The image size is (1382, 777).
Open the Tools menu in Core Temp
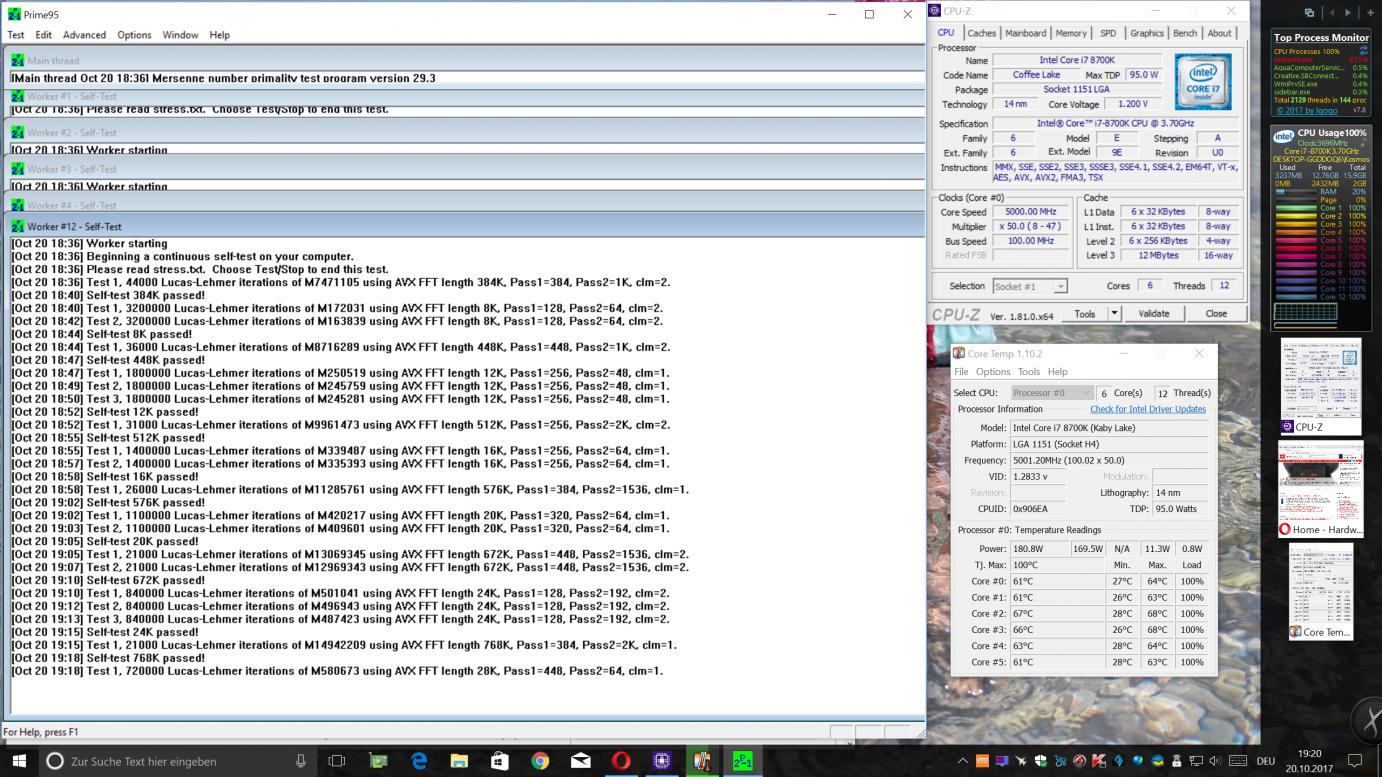[x=1029, y=371]
